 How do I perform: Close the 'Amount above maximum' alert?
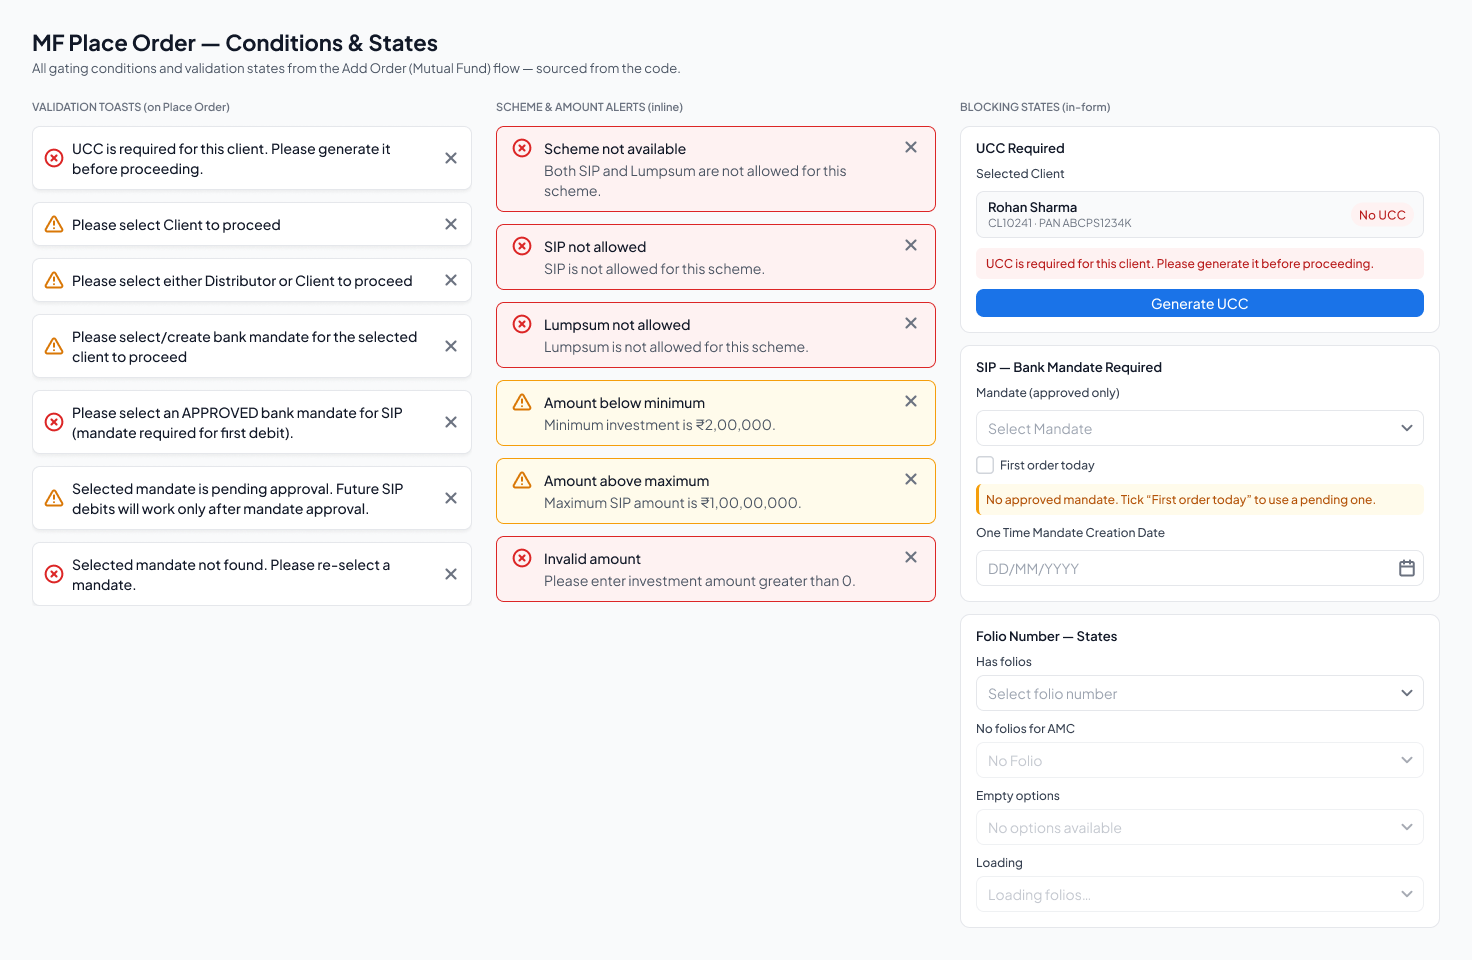[x=911, y=479]
